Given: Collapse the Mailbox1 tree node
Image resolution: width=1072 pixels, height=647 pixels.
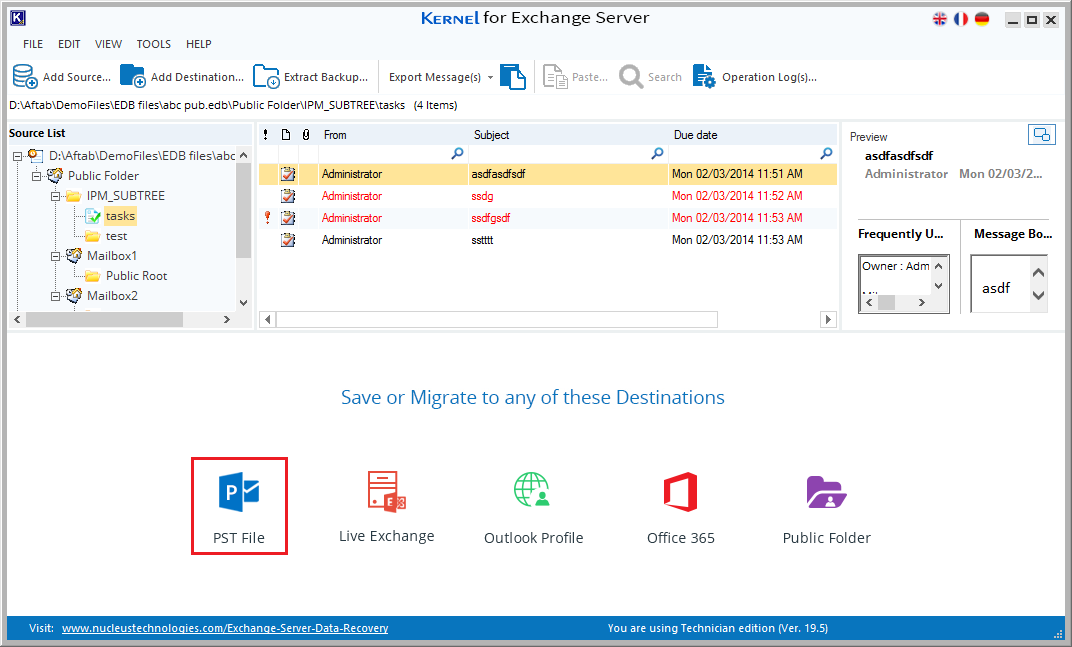Looking at the screenshot, I should [x=55, y=256].
